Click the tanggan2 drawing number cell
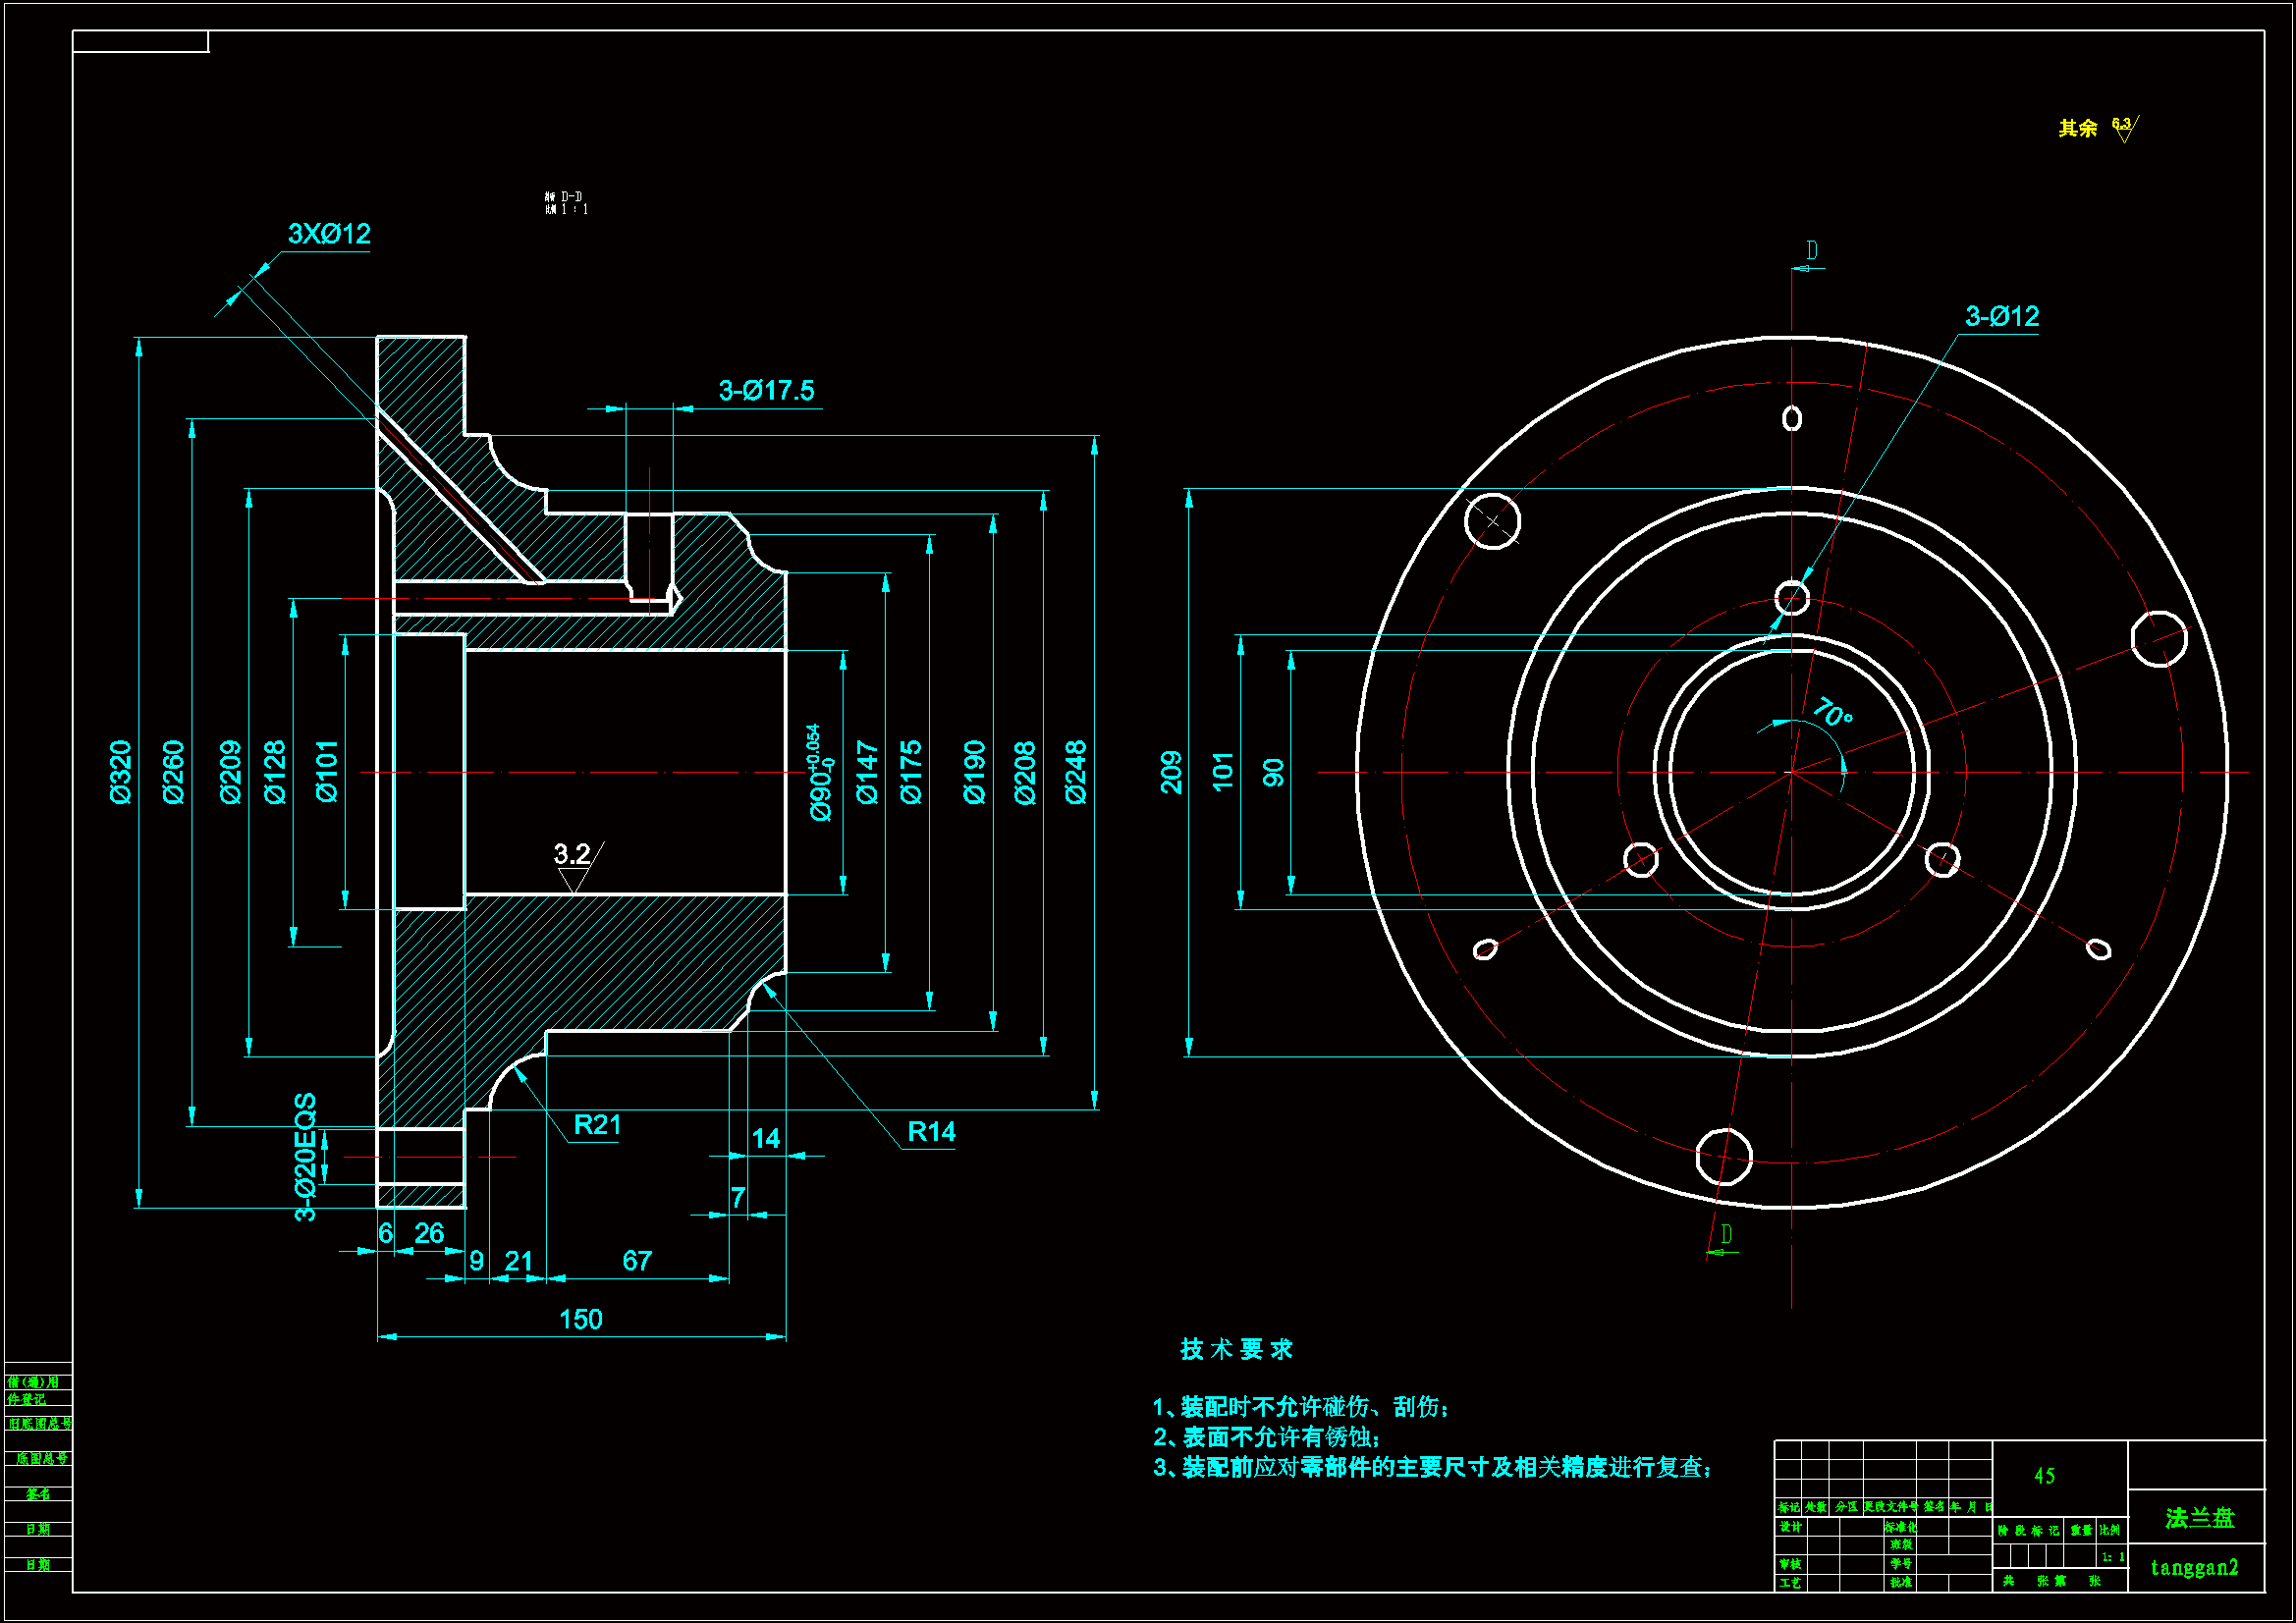 [2194, 1567]
